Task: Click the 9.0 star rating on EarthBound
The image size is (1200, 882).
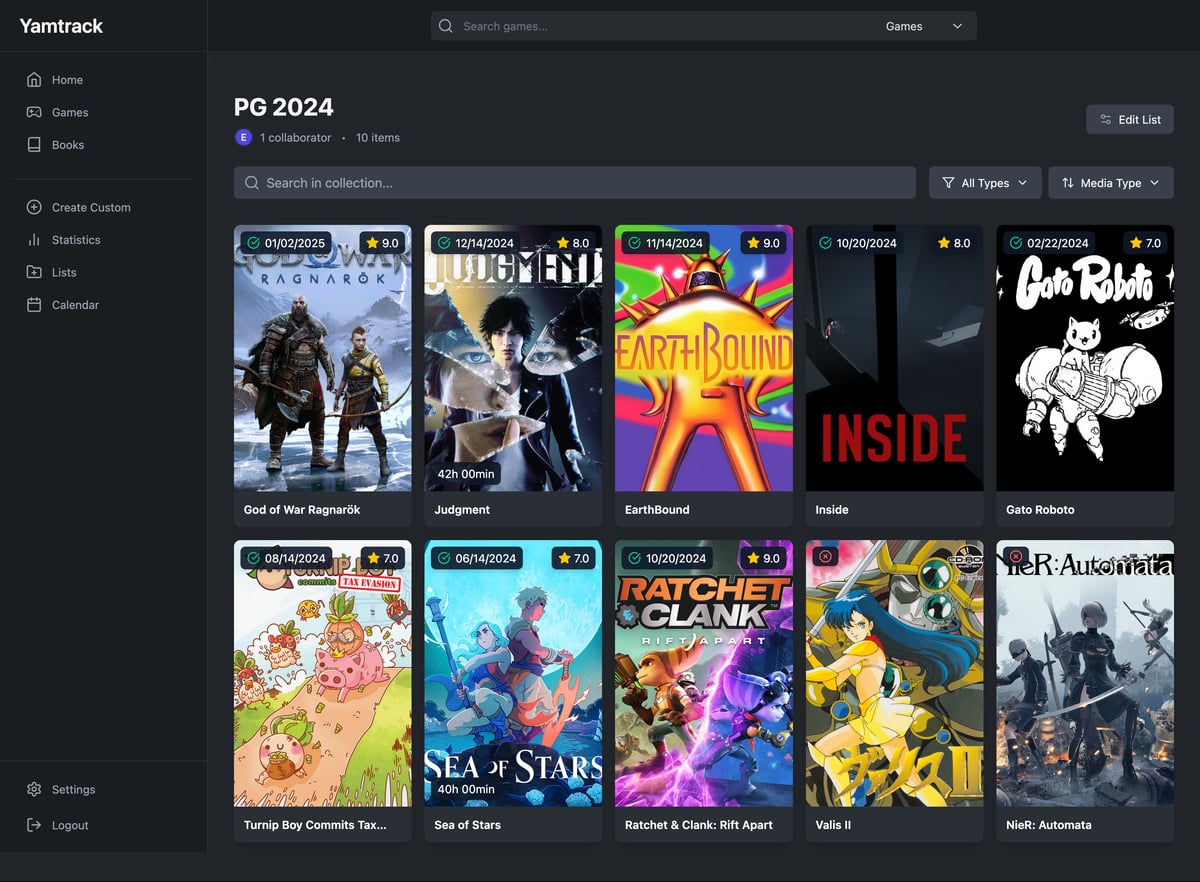Action: coord(762,243)
